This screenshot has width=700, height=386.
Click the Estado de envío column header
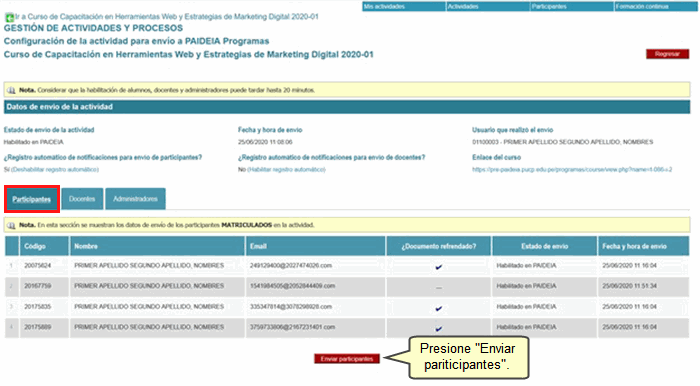click(545, 246)
